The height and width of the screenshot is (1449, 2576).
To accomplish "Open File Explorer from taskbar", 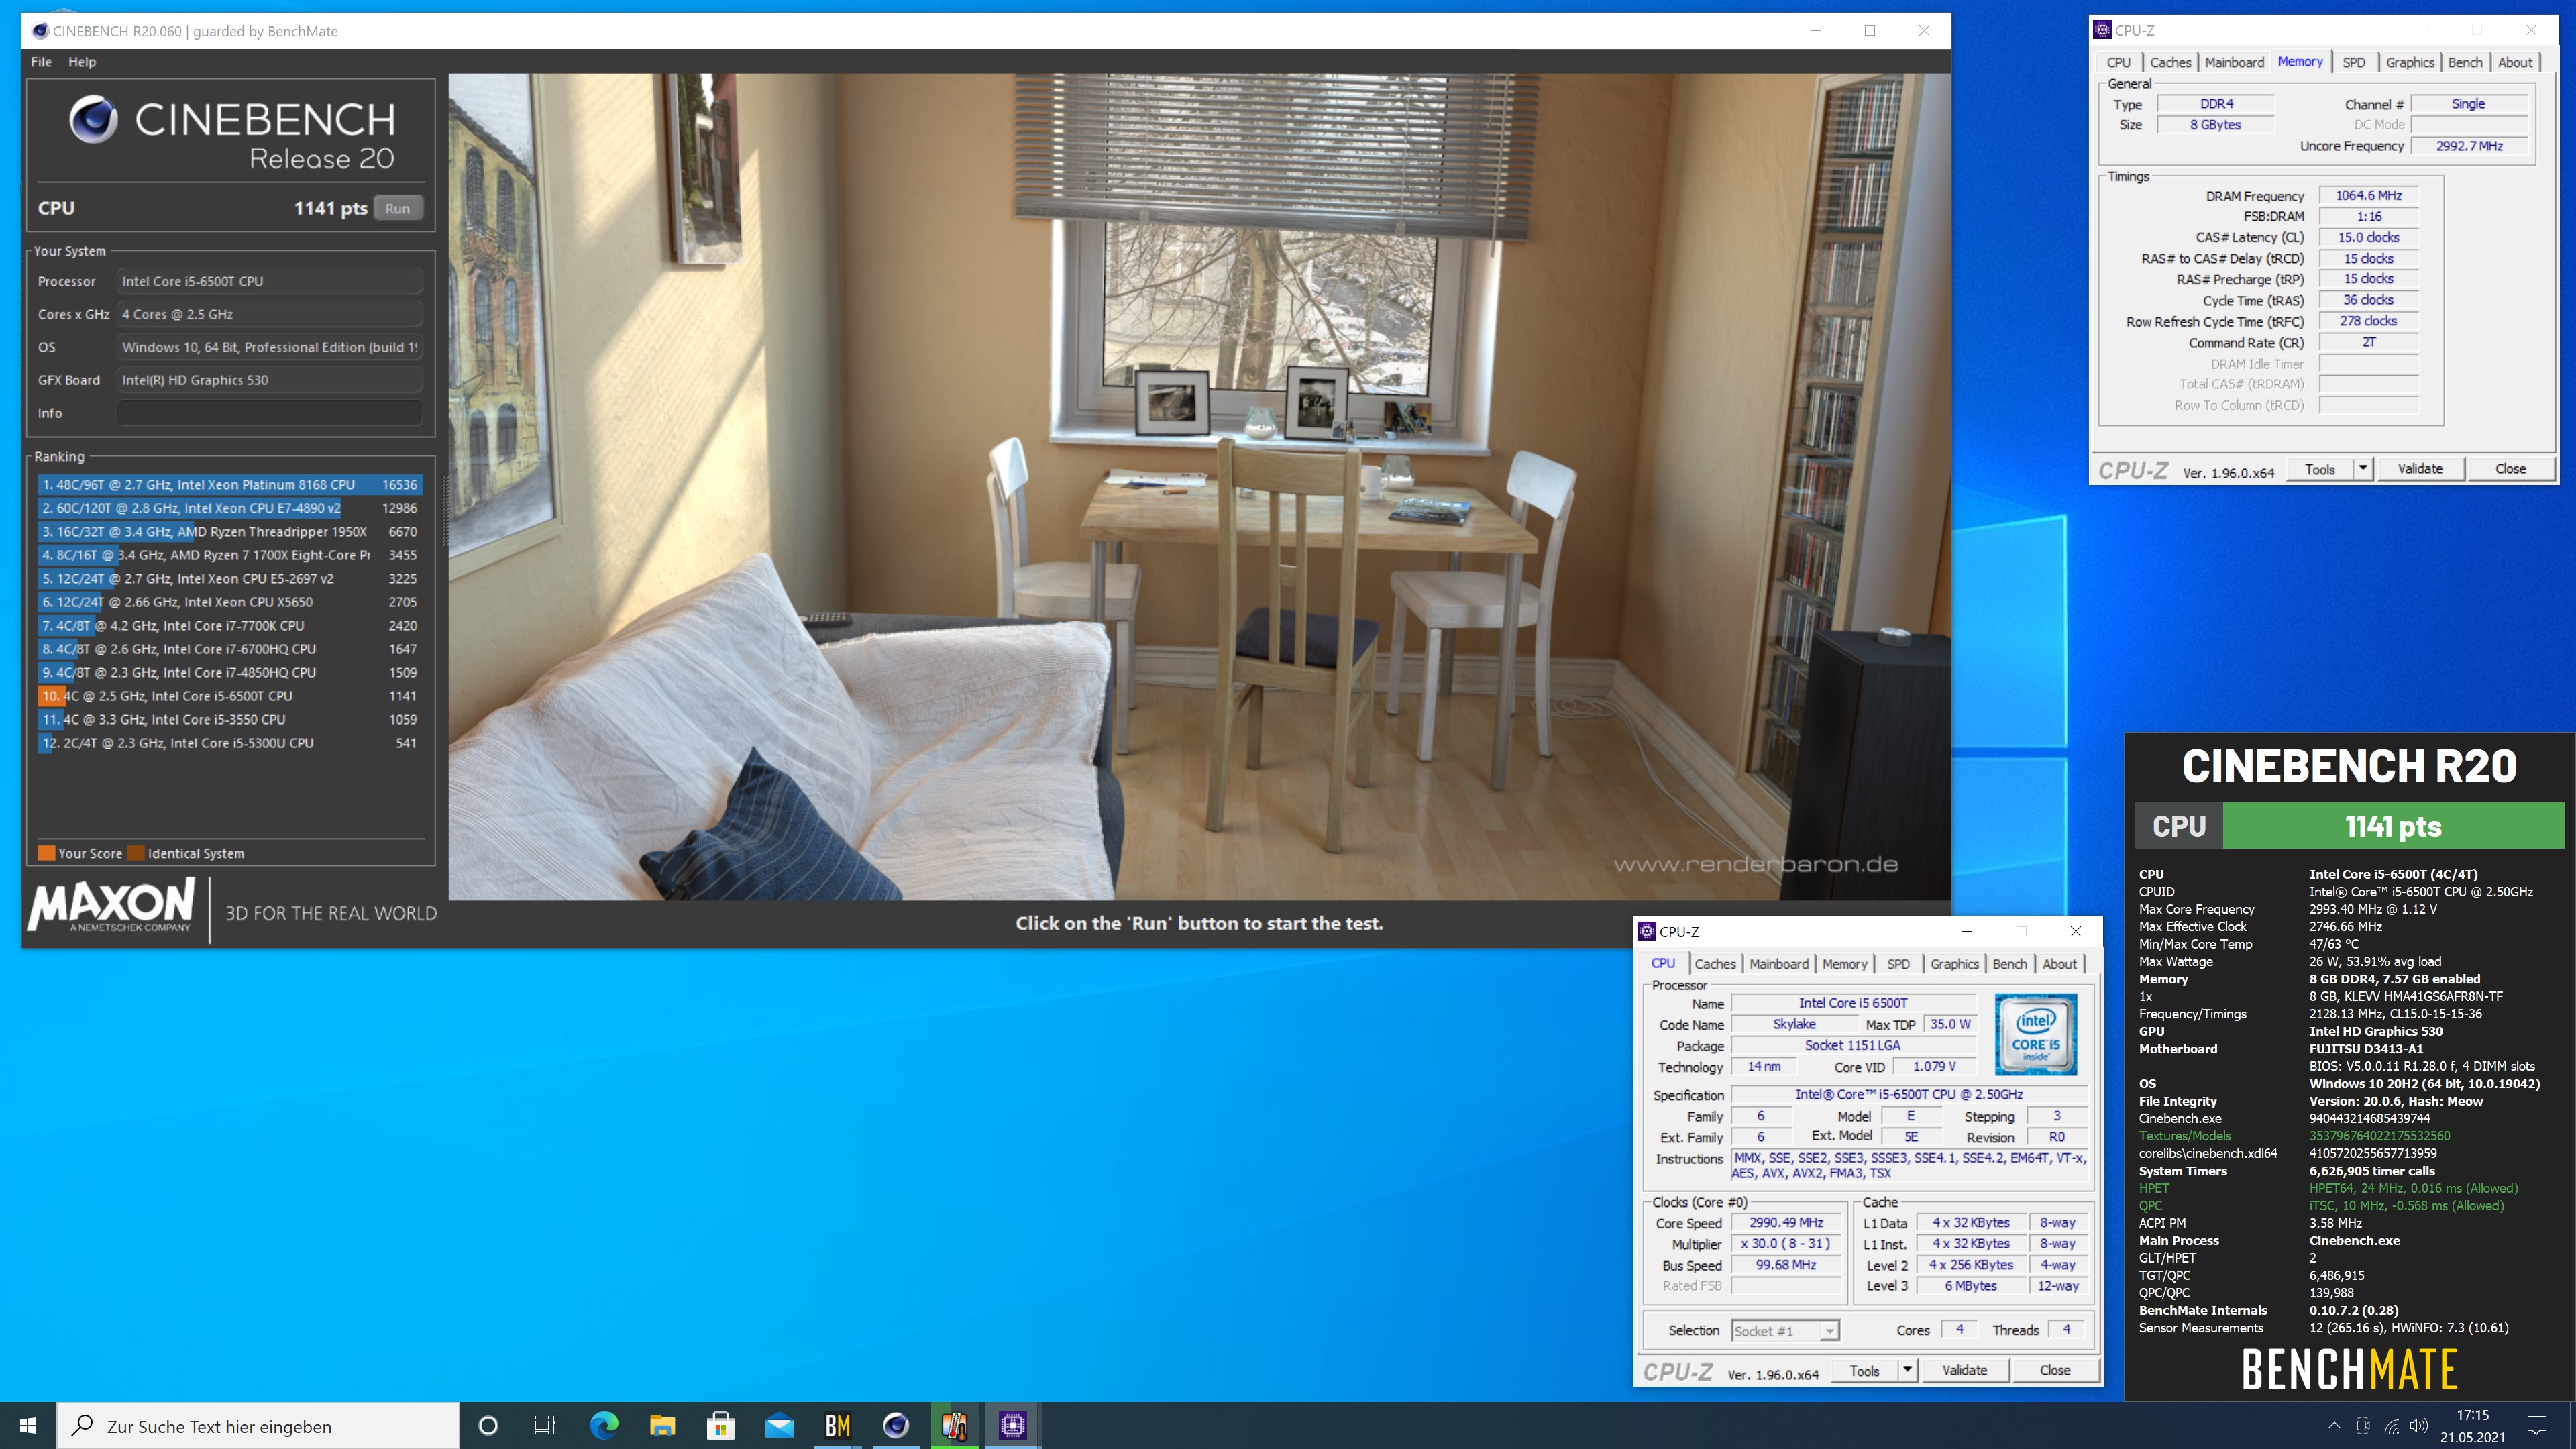I will (x=662, y=1425).
